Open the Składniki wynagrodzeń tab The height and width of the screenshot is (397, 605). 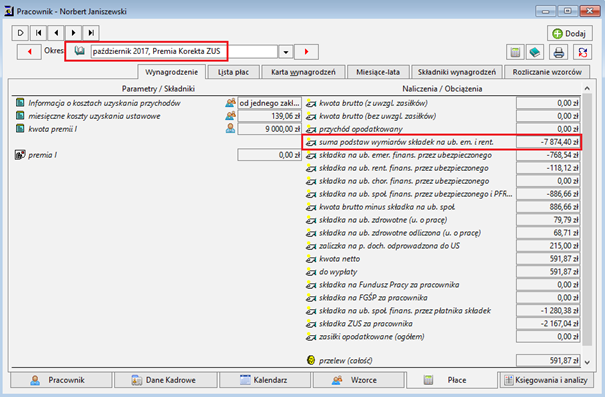[x=457, y=72]
